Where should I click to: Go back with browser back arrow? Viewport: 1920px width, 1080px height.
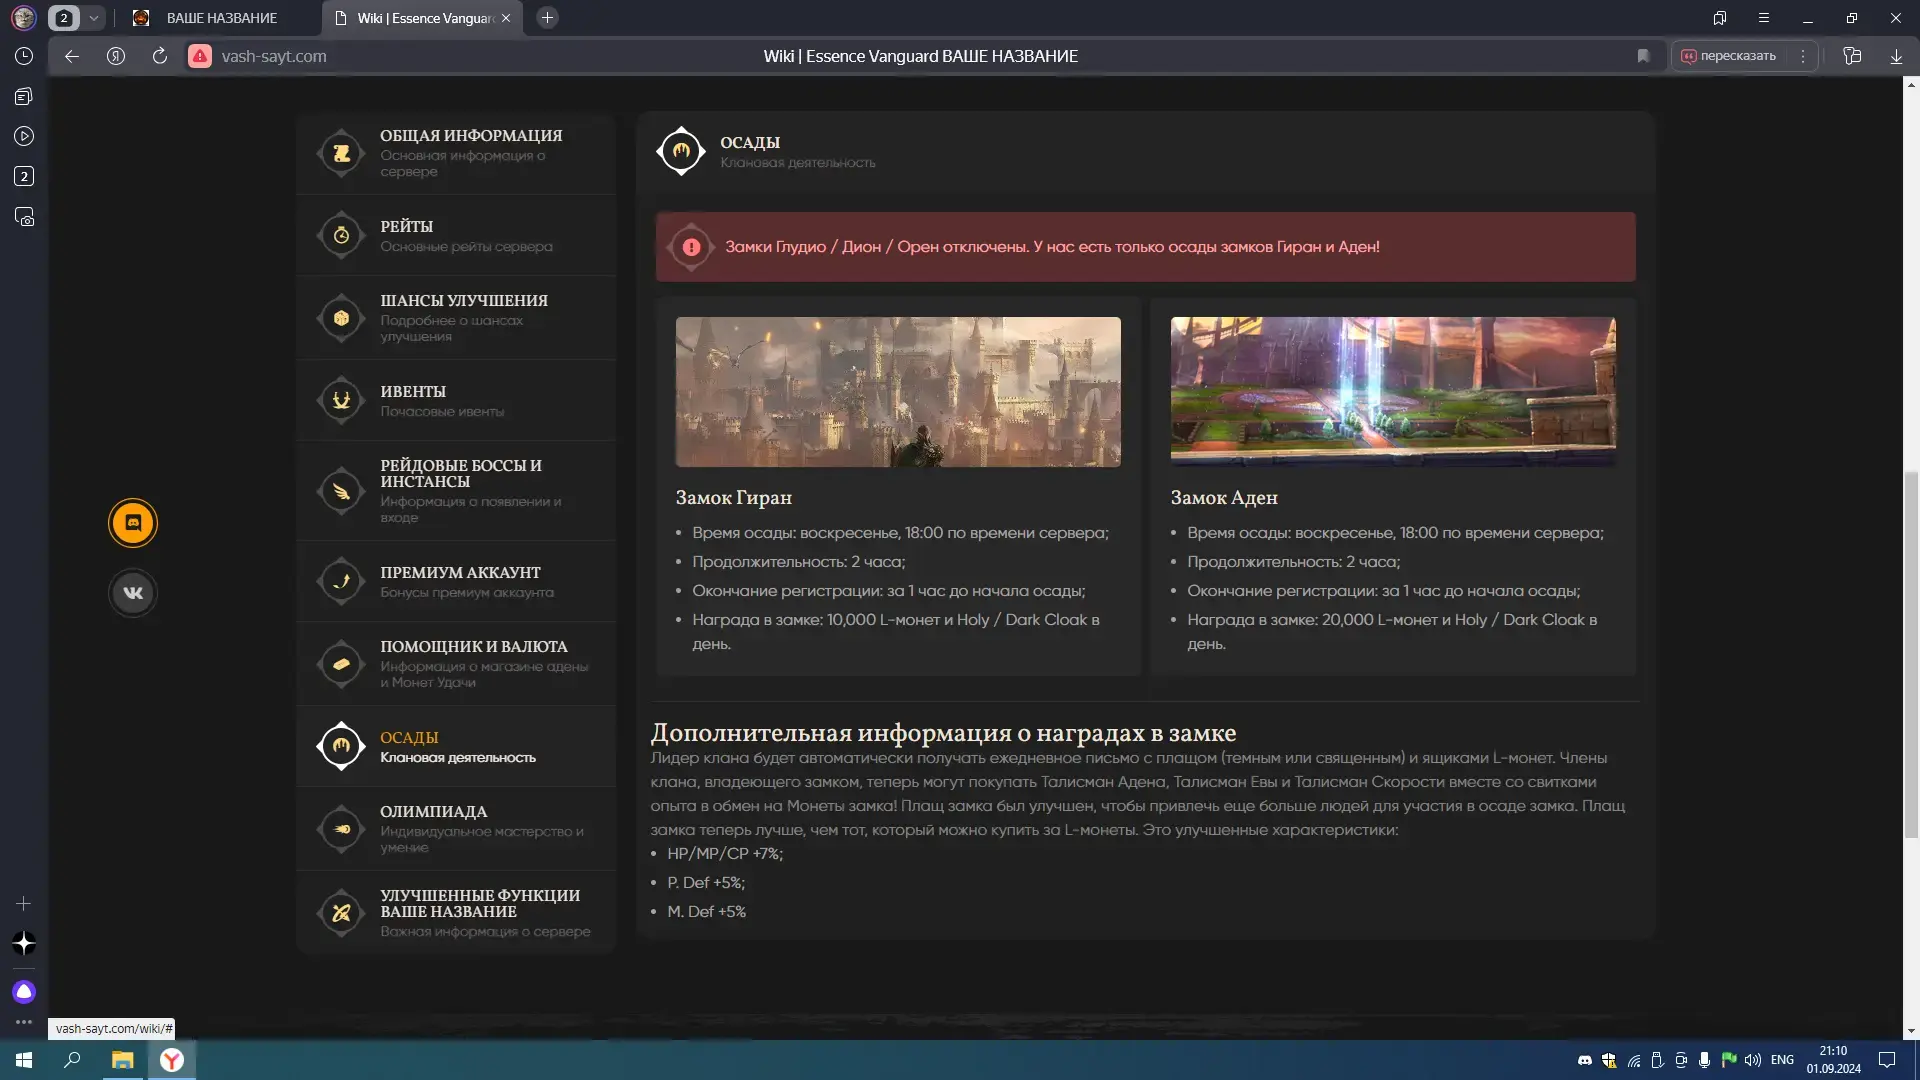click(72, 56)
